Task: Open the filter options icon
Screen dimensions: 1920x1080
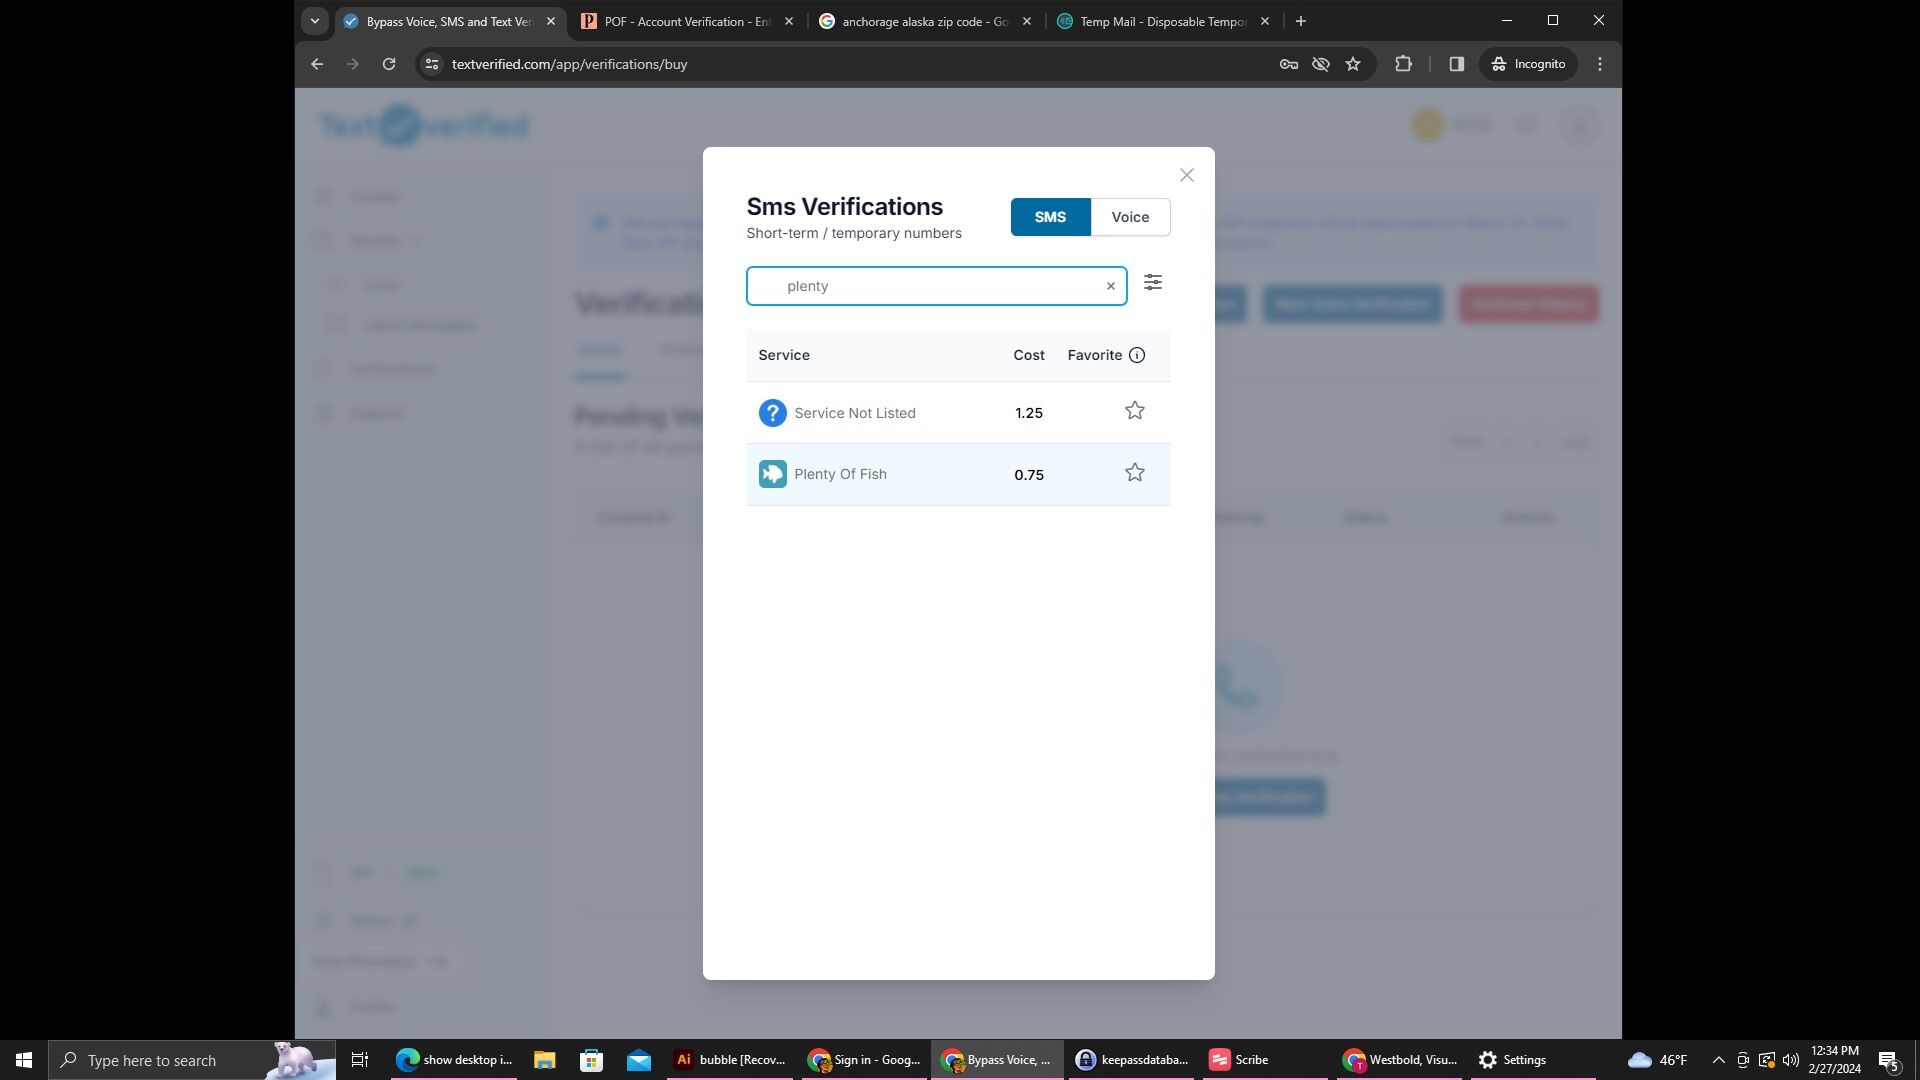Action: [1153, 283]
